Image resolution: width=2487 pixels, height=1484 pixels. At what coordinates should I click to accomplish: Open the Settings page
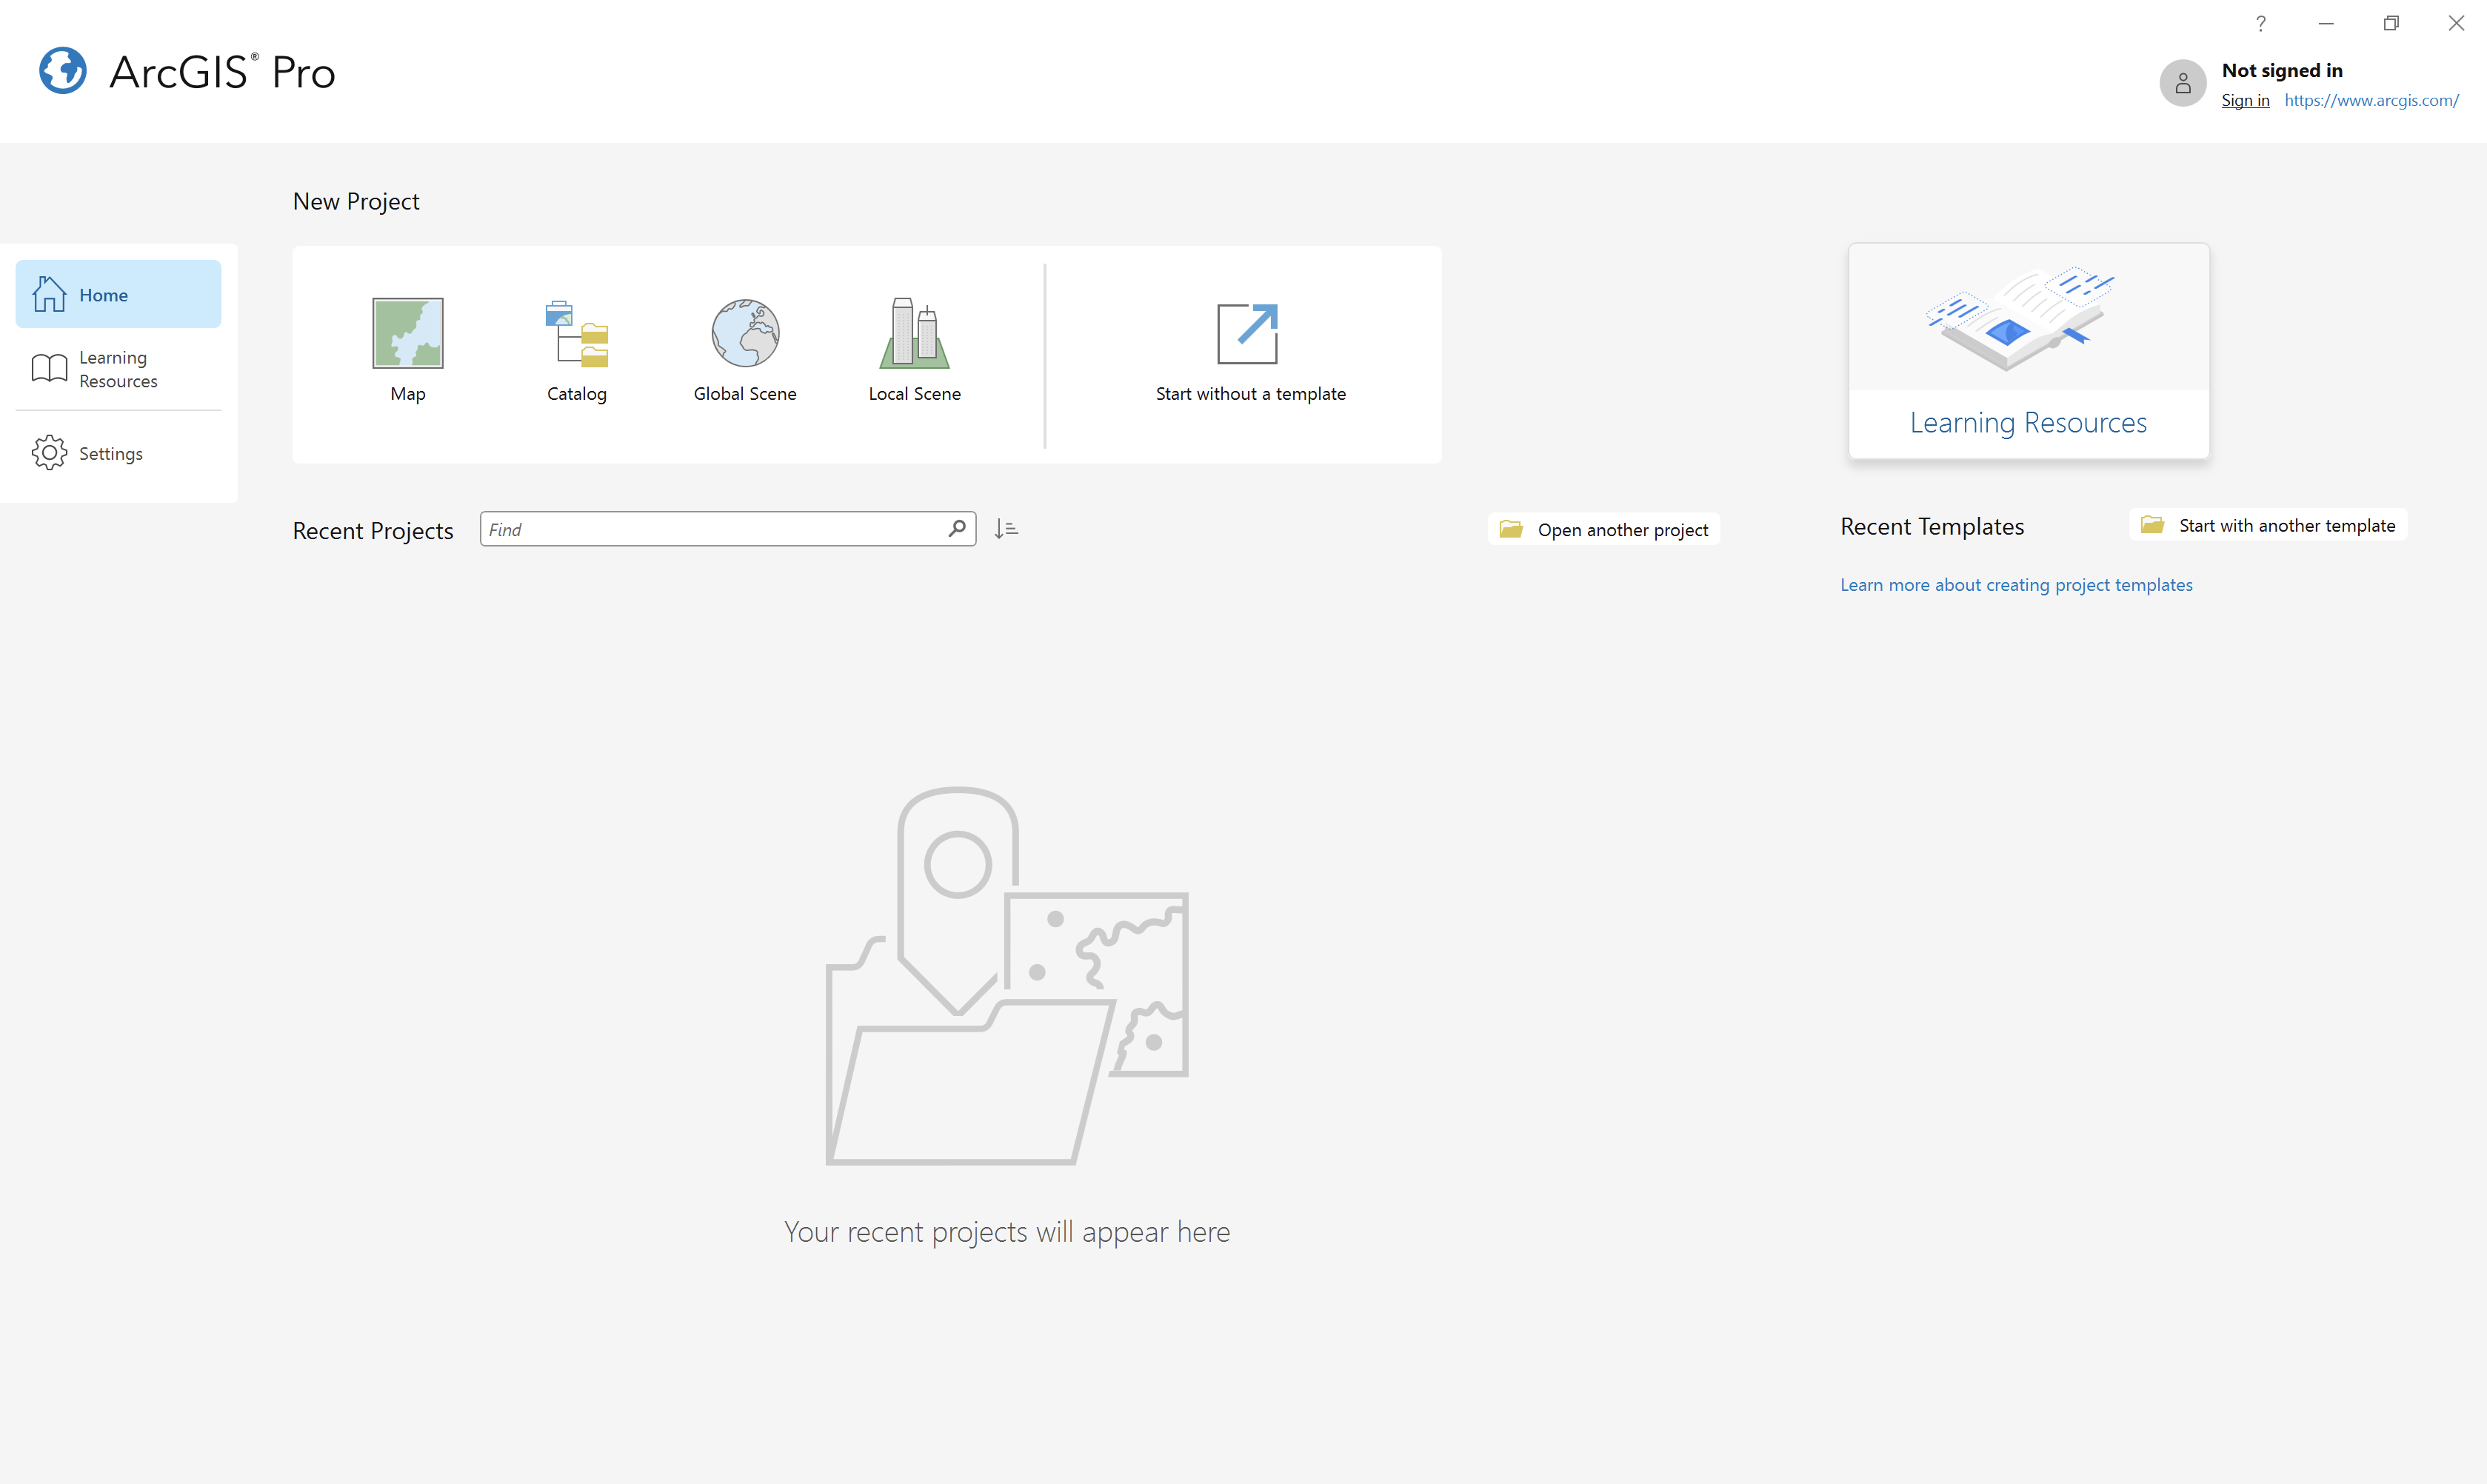point(118,453)
